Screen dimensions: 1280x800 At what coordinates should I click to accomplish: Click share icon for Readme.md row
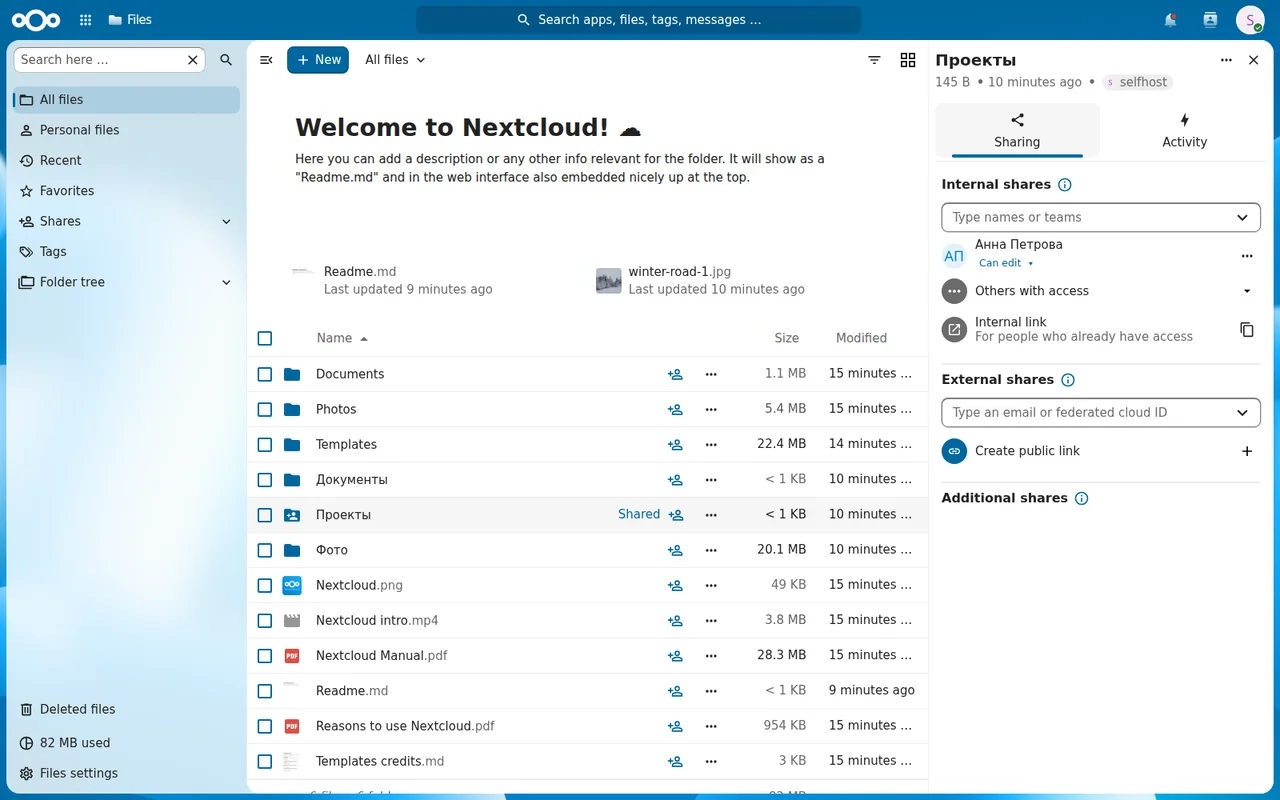pos(675,691)
